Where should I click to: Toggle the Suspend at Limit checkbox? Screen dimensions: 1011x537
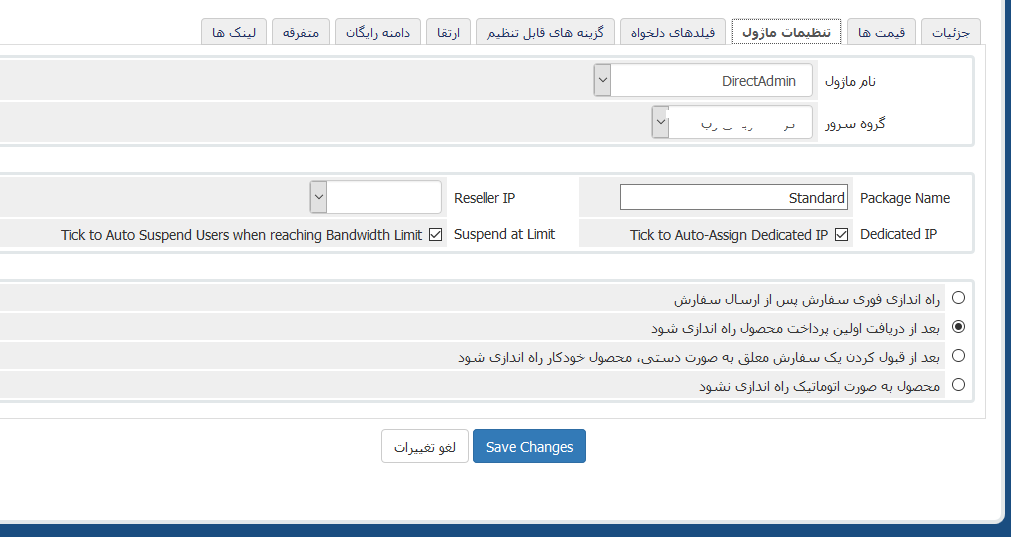click(435, 235)
